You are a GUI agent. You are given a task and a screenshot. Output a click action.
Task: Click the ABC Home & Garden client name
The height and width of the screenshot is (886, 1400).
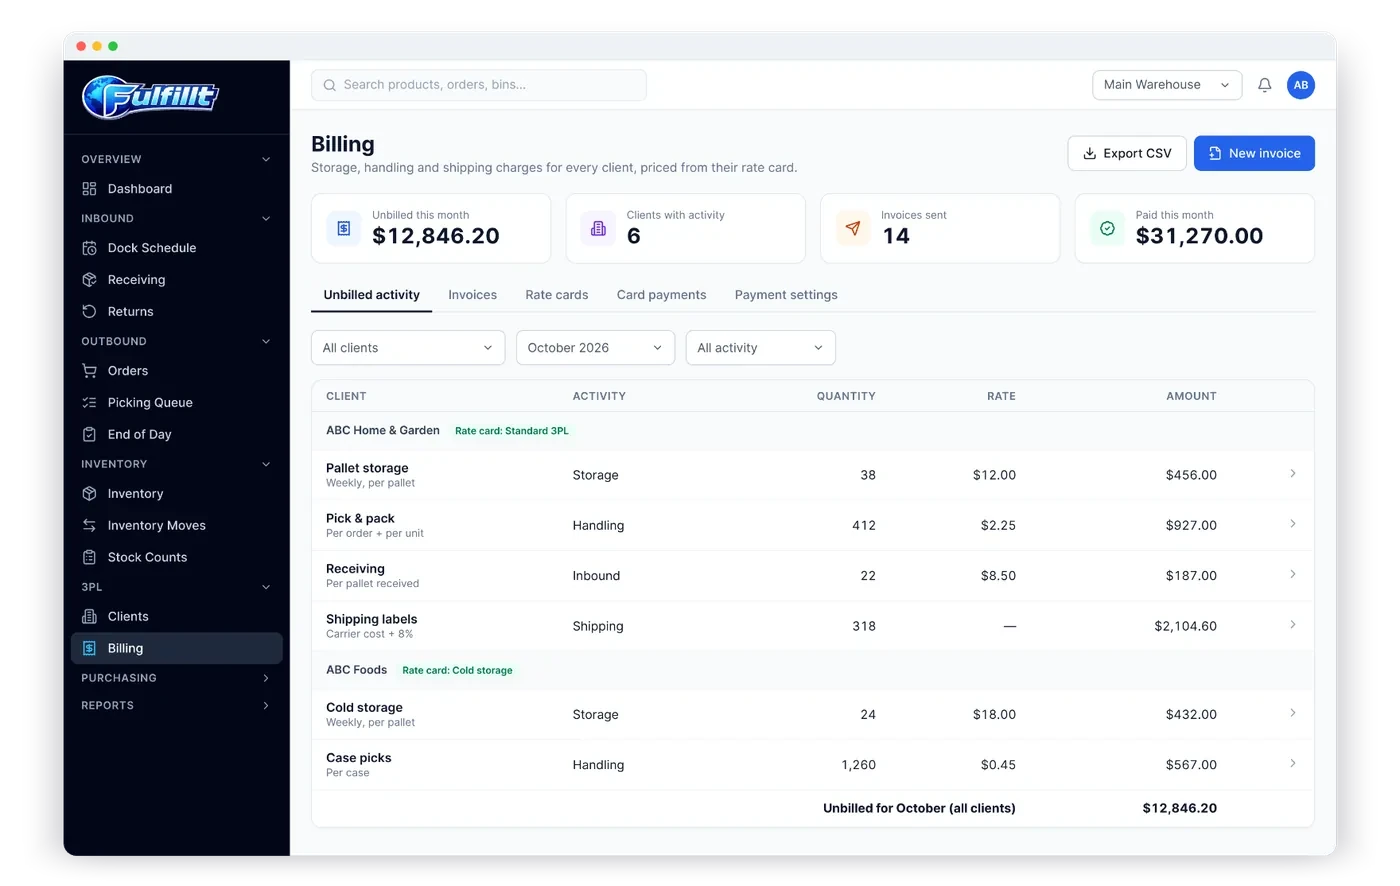tap(383, 431)
